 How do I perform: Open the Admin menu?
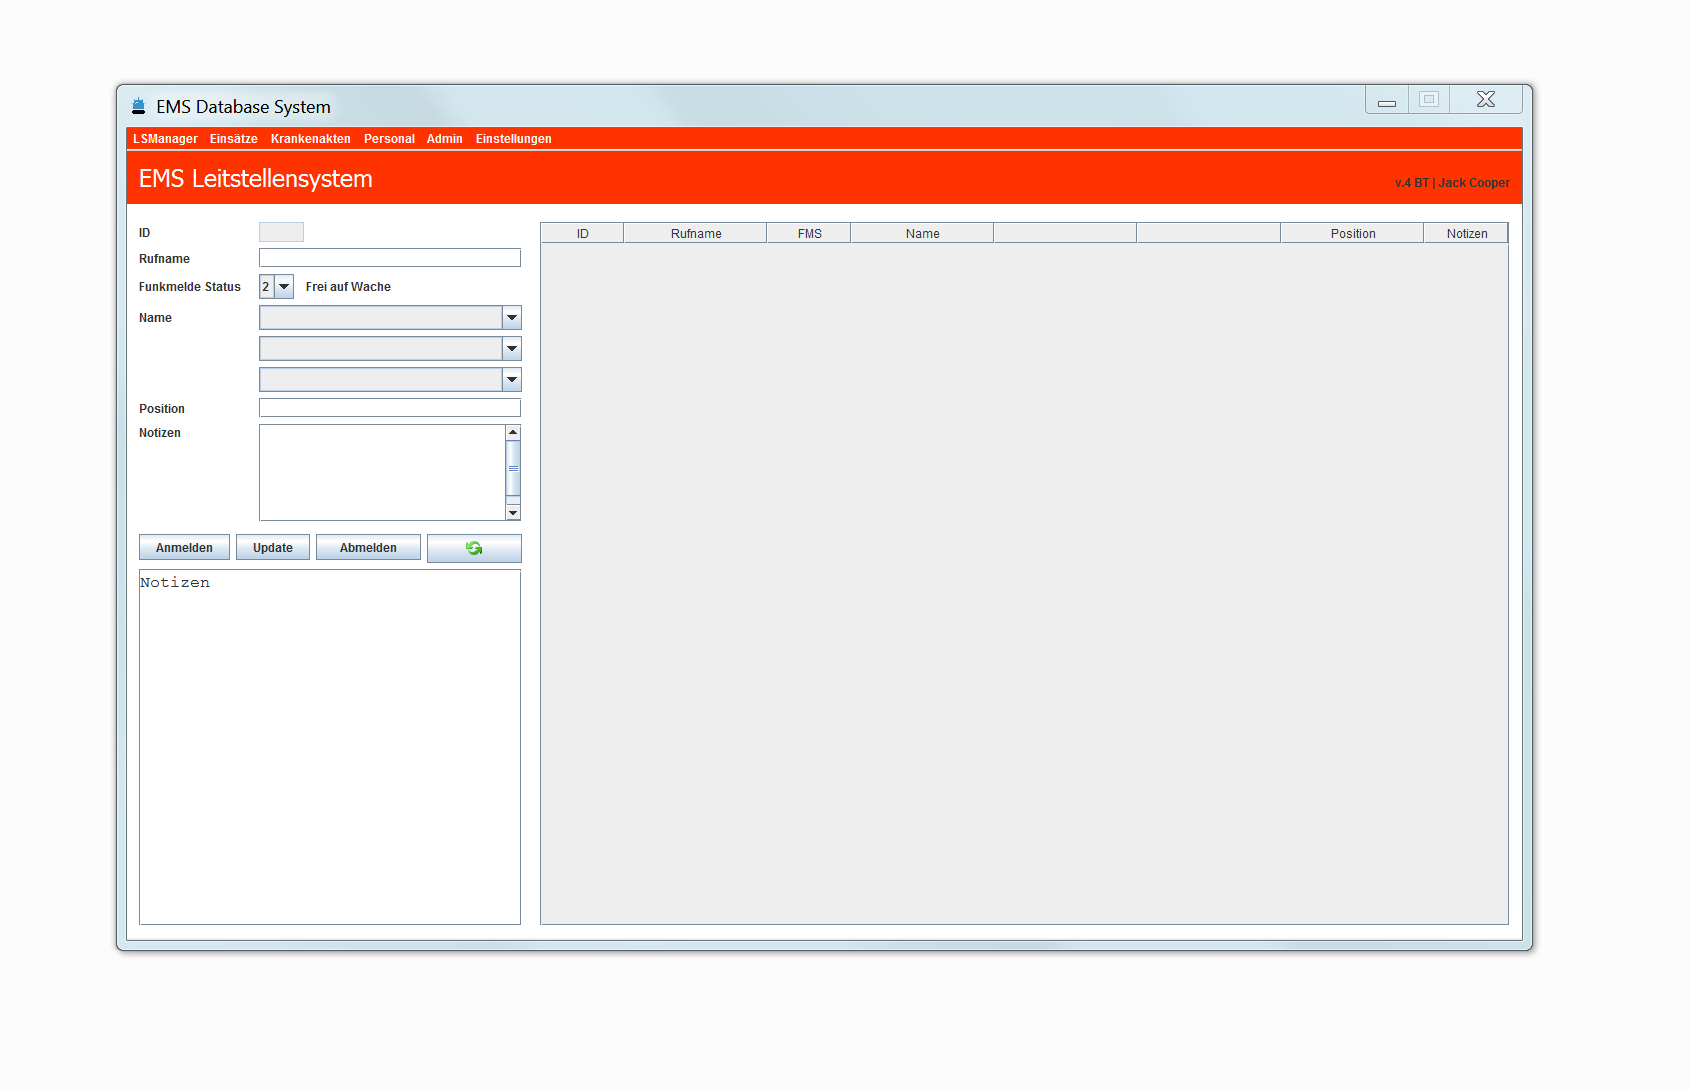444,139
